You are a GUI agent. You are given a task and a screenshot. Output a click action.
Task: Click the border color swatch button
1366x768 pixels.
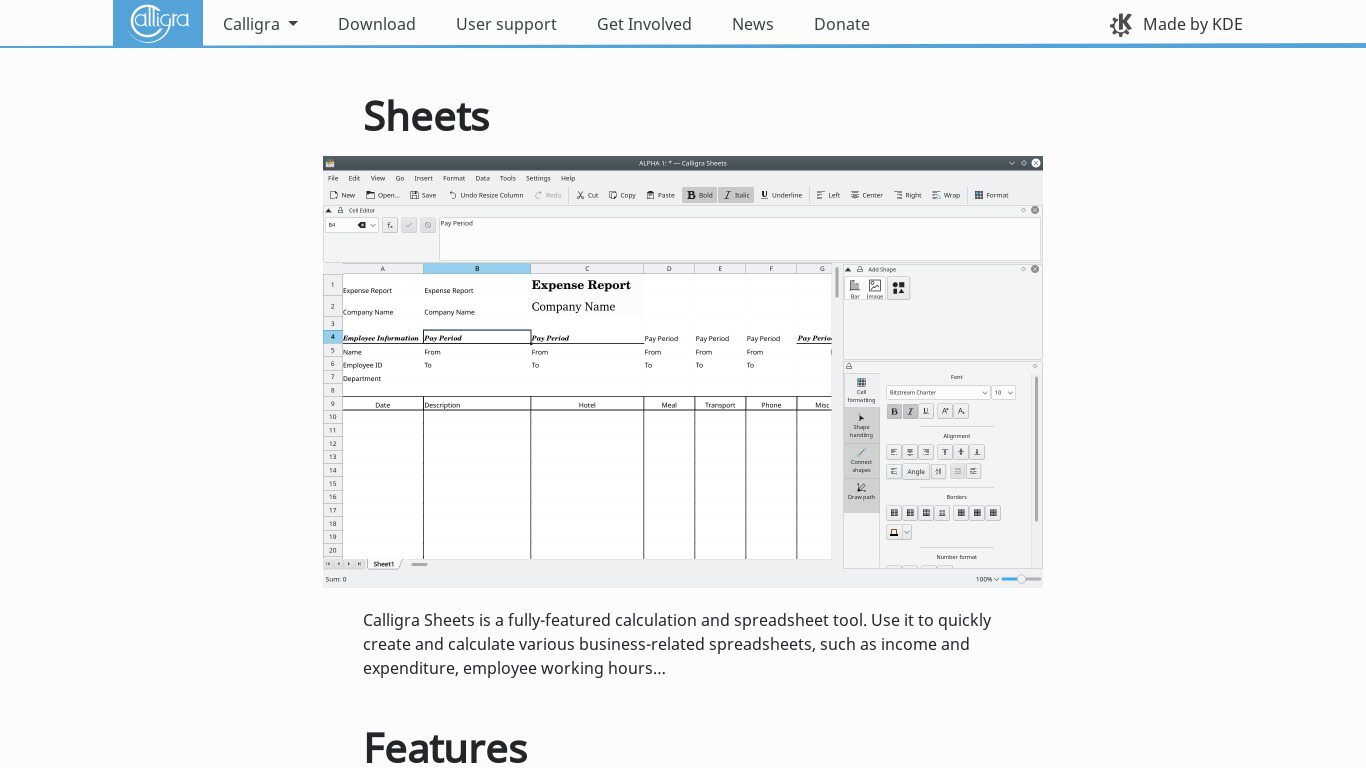(x=894, y=532)
